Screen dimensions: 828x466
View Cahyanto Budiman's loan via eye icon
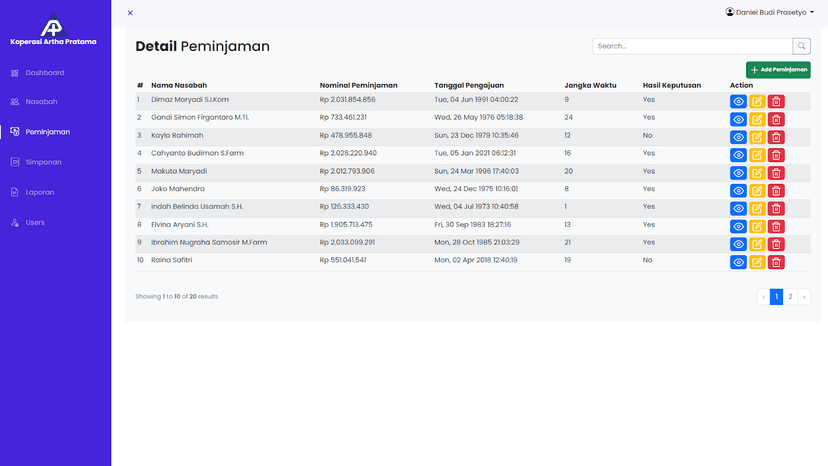pos(739,155)
